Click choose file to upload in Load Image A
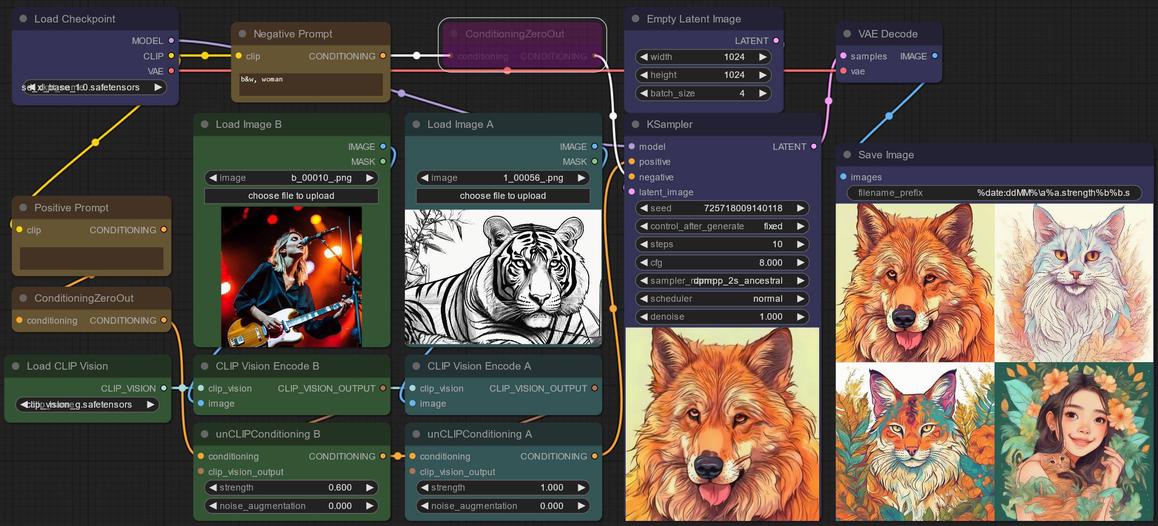The image size is (1158, 526). pyautogui.click(x=503, y=196)
